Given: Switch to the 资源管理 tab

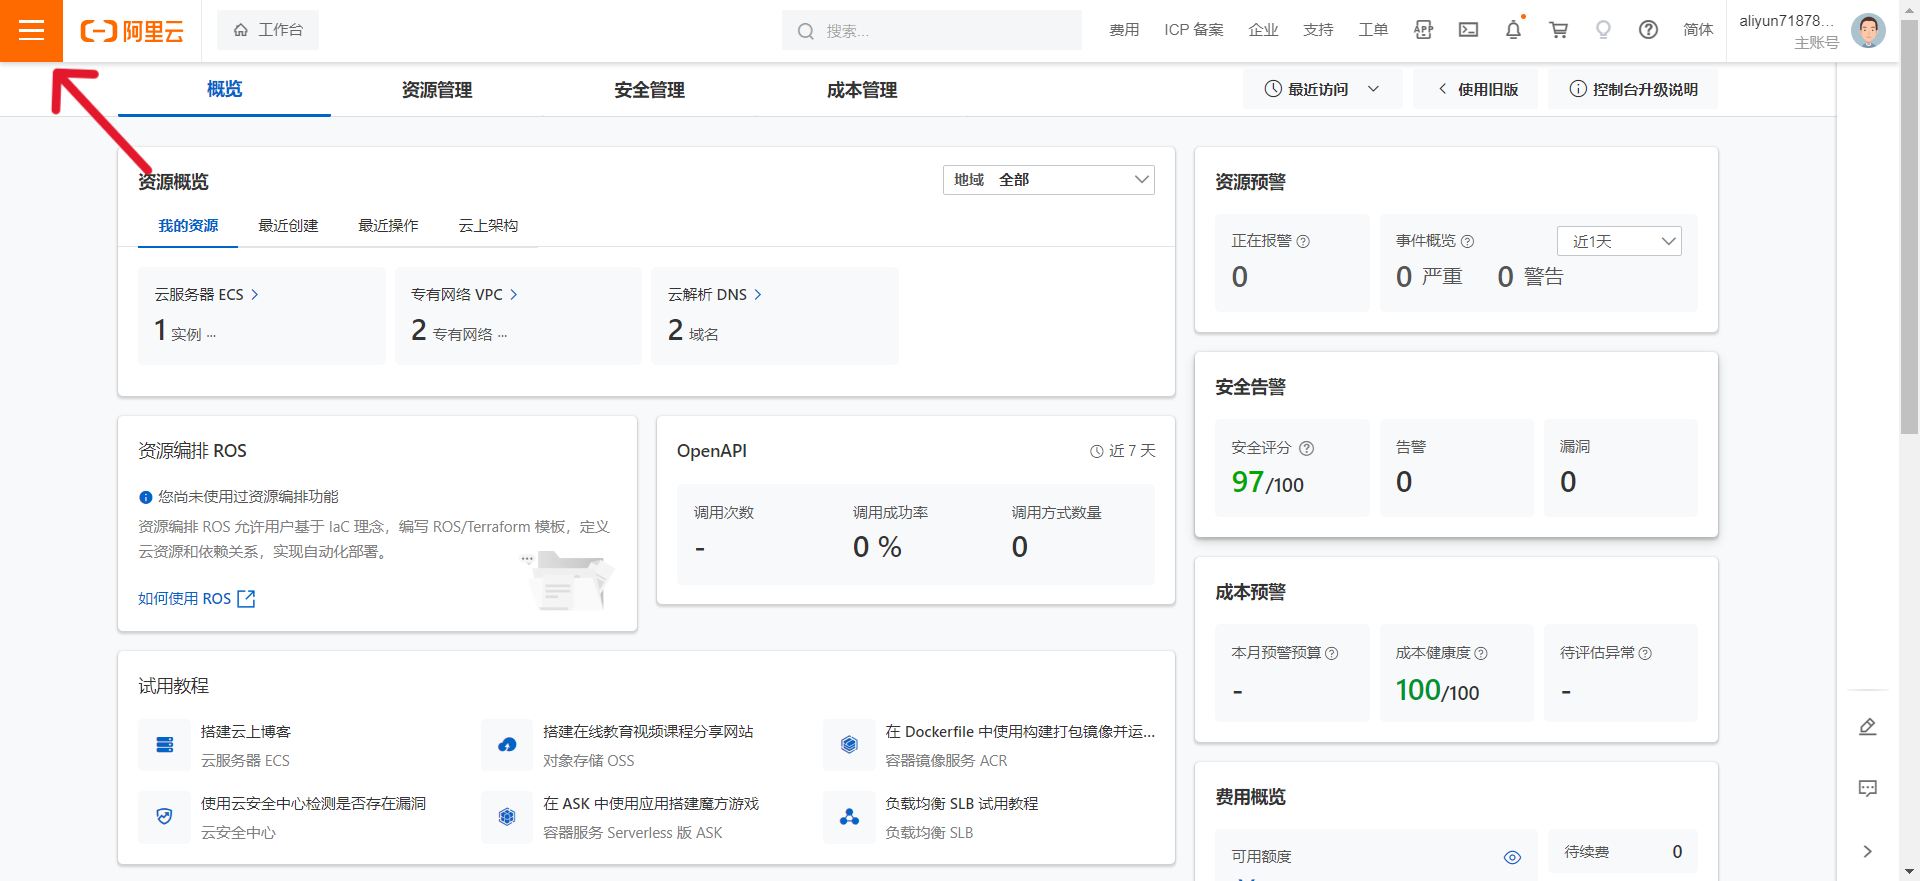Looking at the screenshot, I should [x=437, y=90].
